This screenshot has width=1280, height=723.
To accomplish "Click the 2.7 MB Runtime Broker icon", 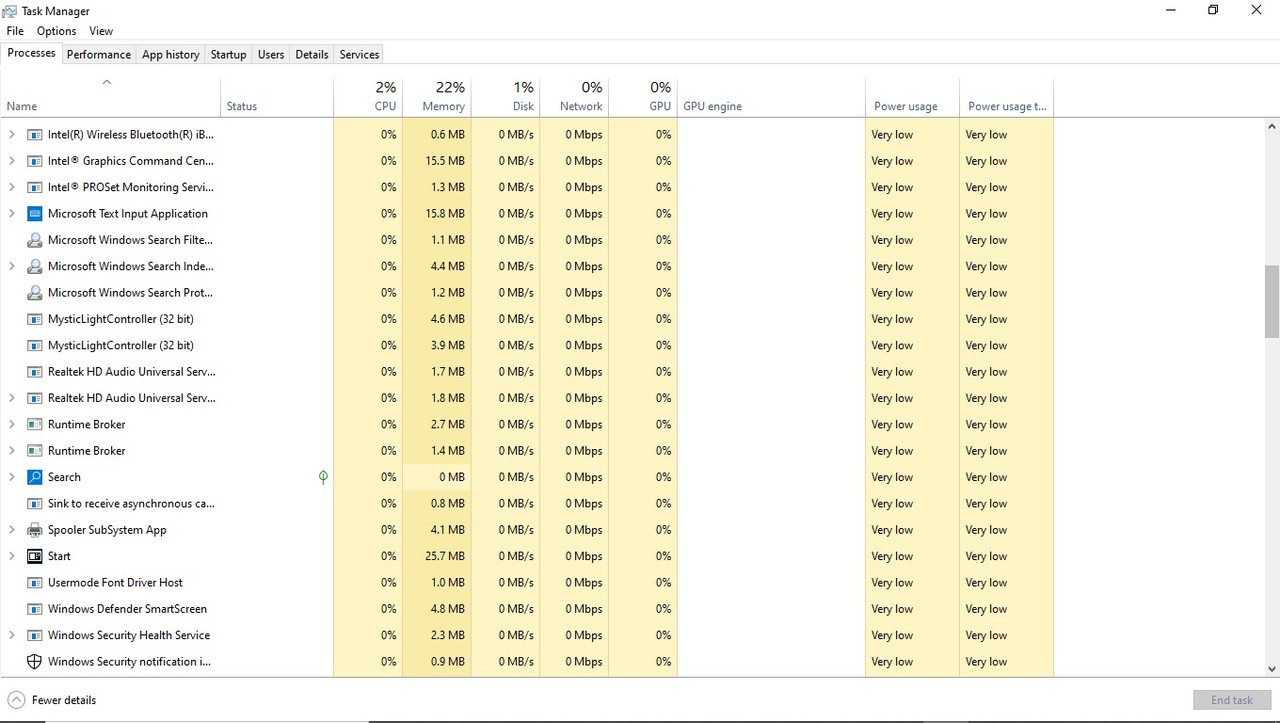I will [35, 424].
